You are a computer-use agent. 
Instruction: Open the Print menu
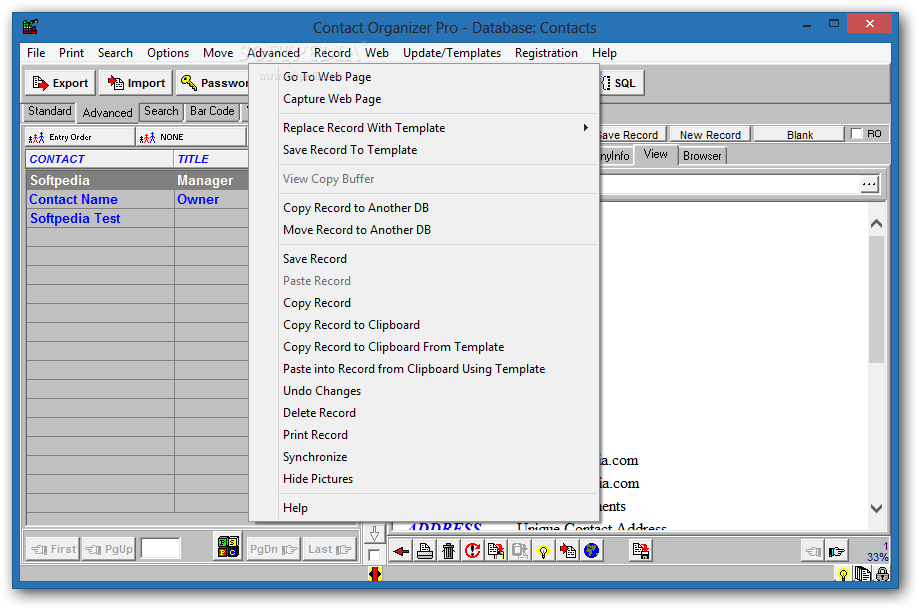coord(72,53)
